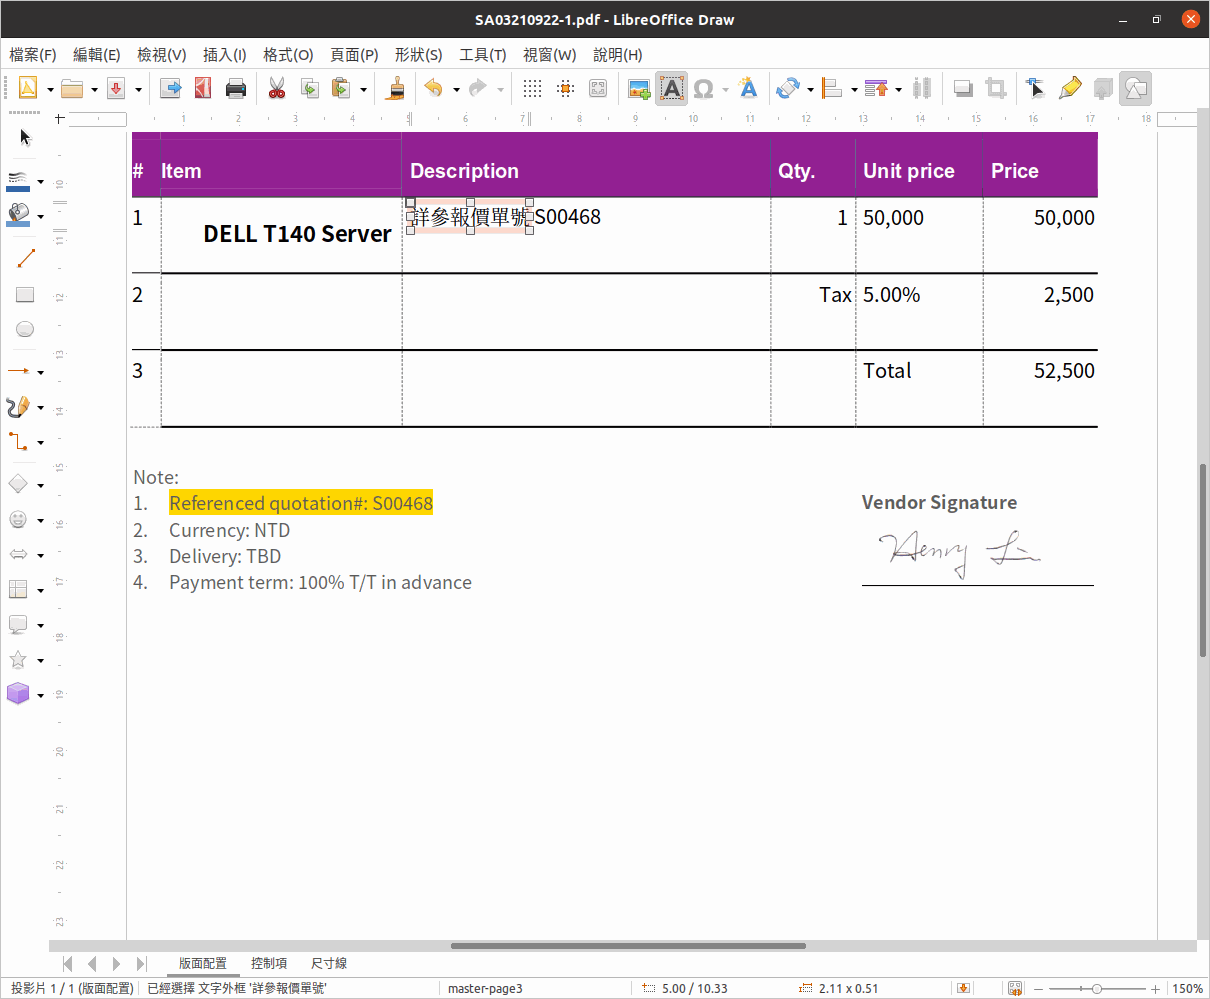Image resolution: width=1210 pixels, height=999 pixels.
Task: Switch to the 版面配置 tab
Action: coord(203,963)
